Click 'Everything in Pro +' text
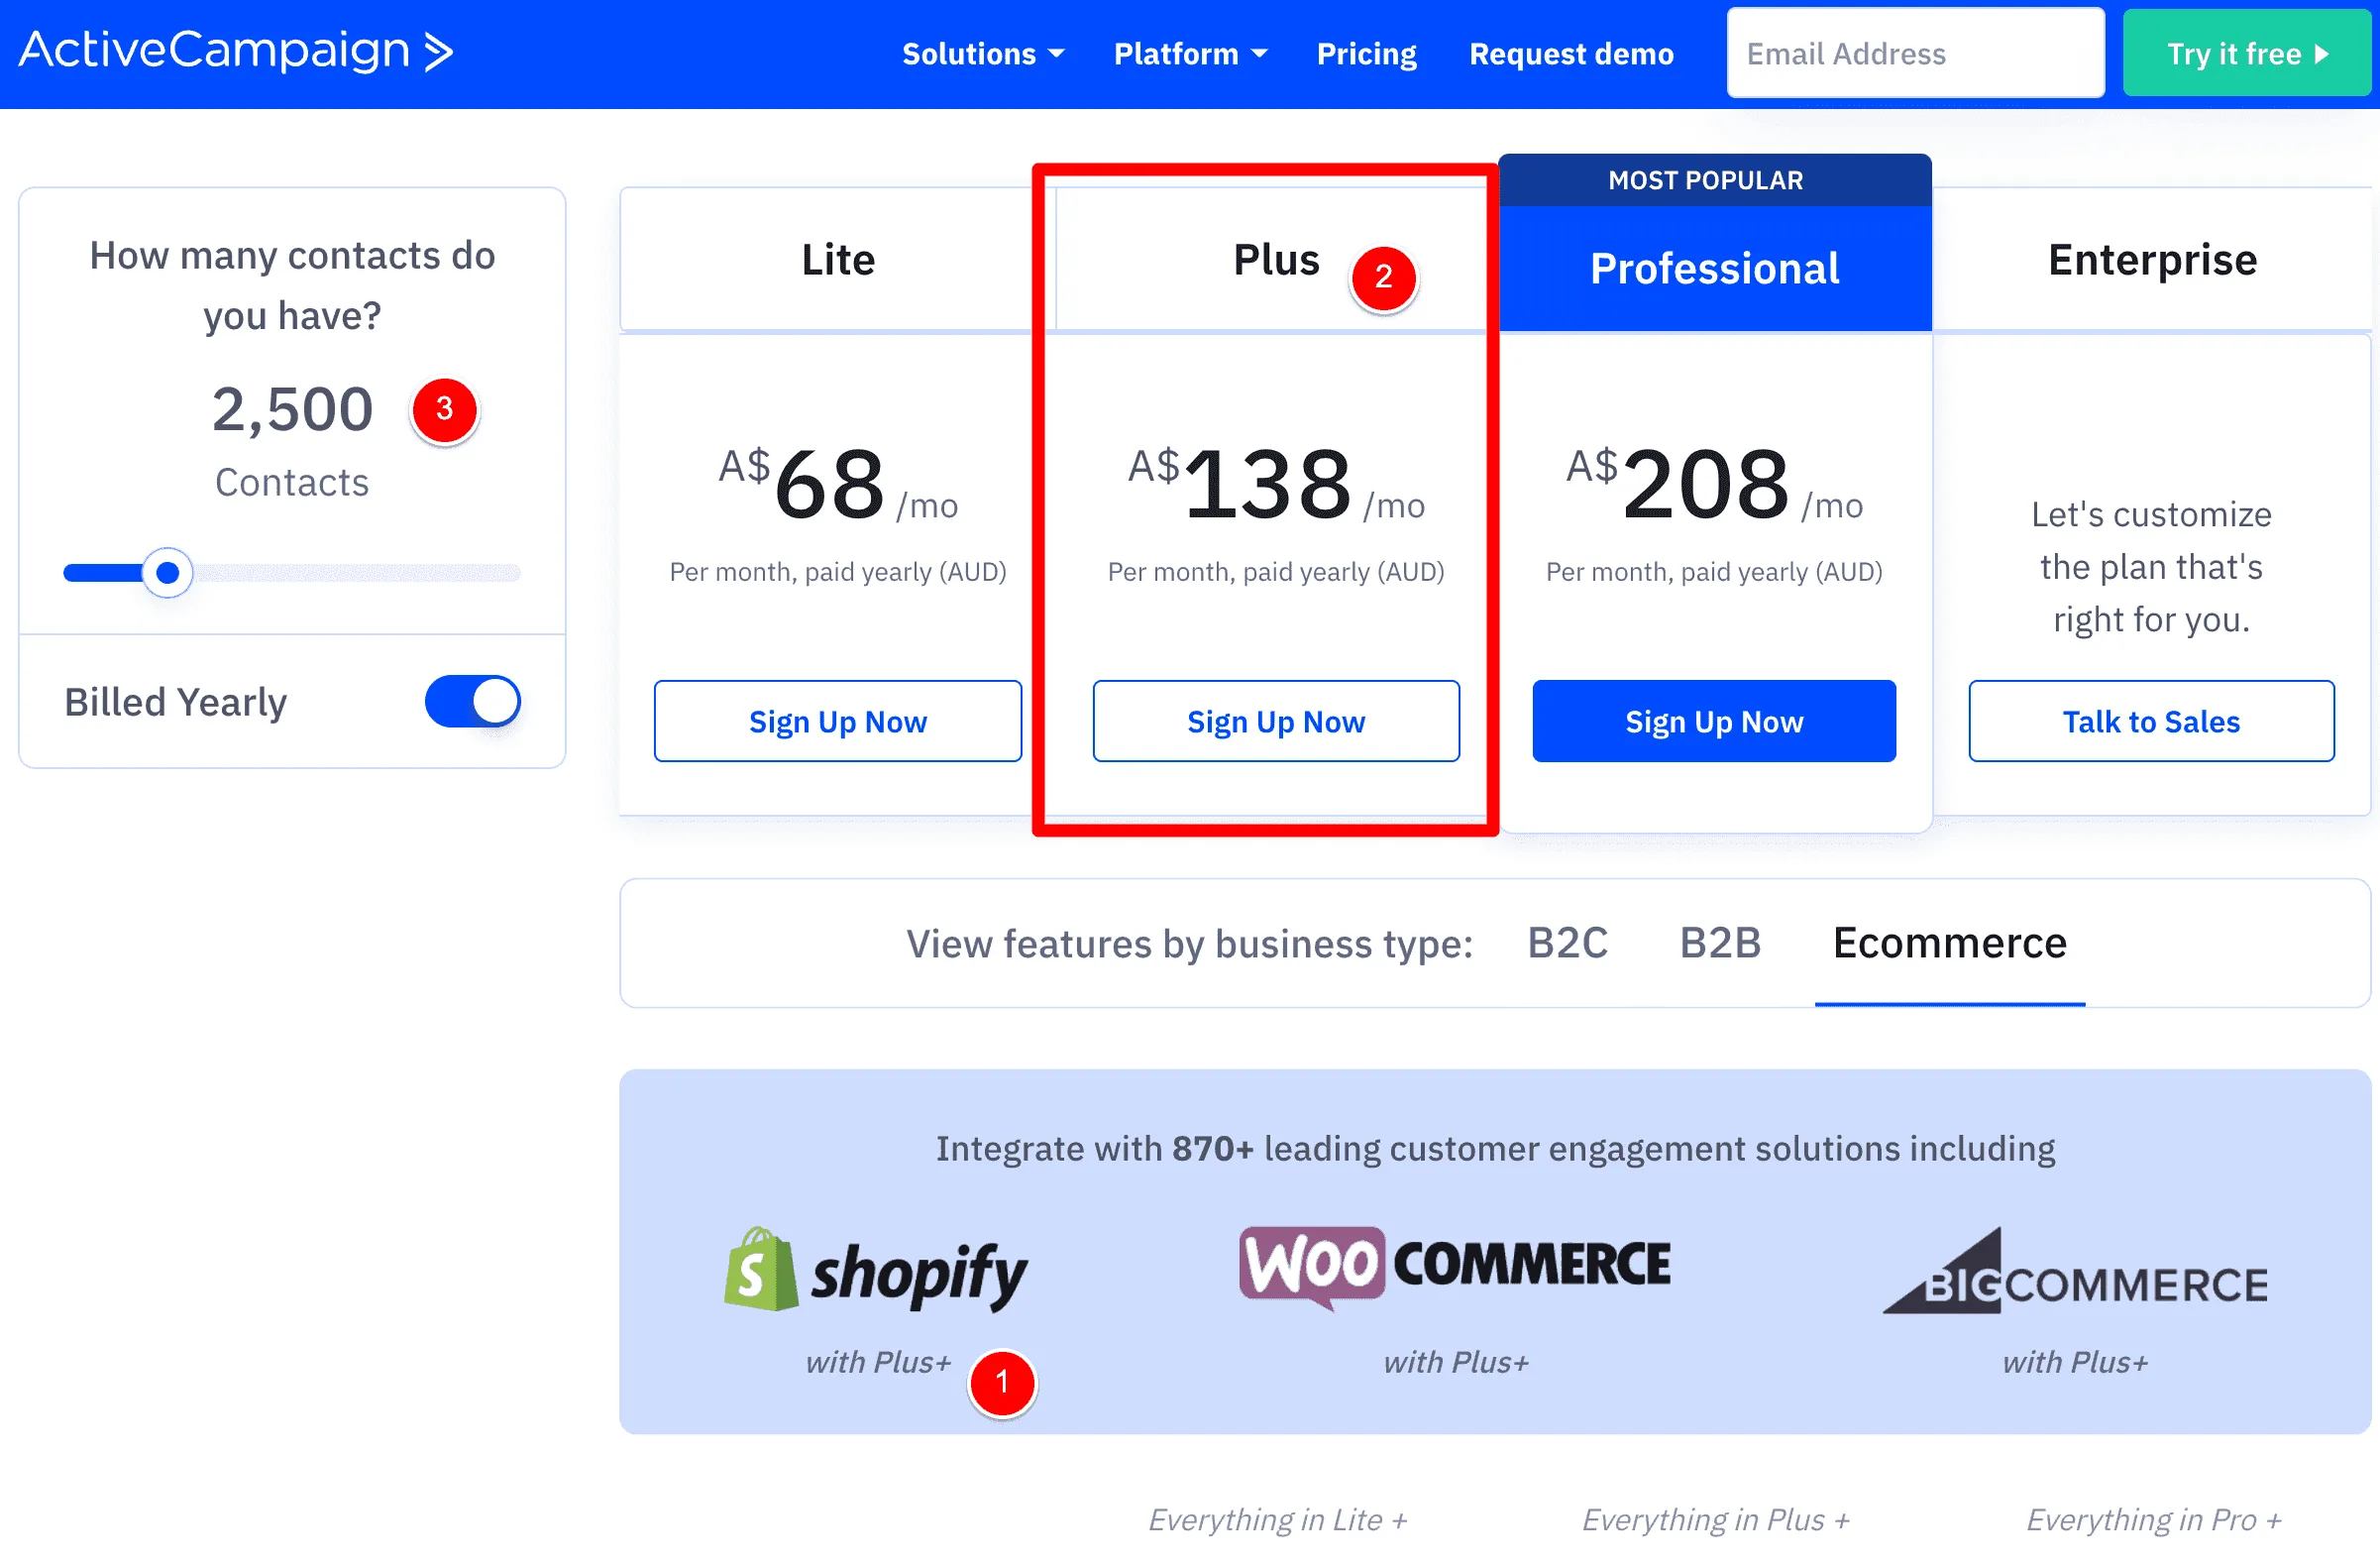This screenshot has height=1564, width=2380. [x=2153, y=1519]
